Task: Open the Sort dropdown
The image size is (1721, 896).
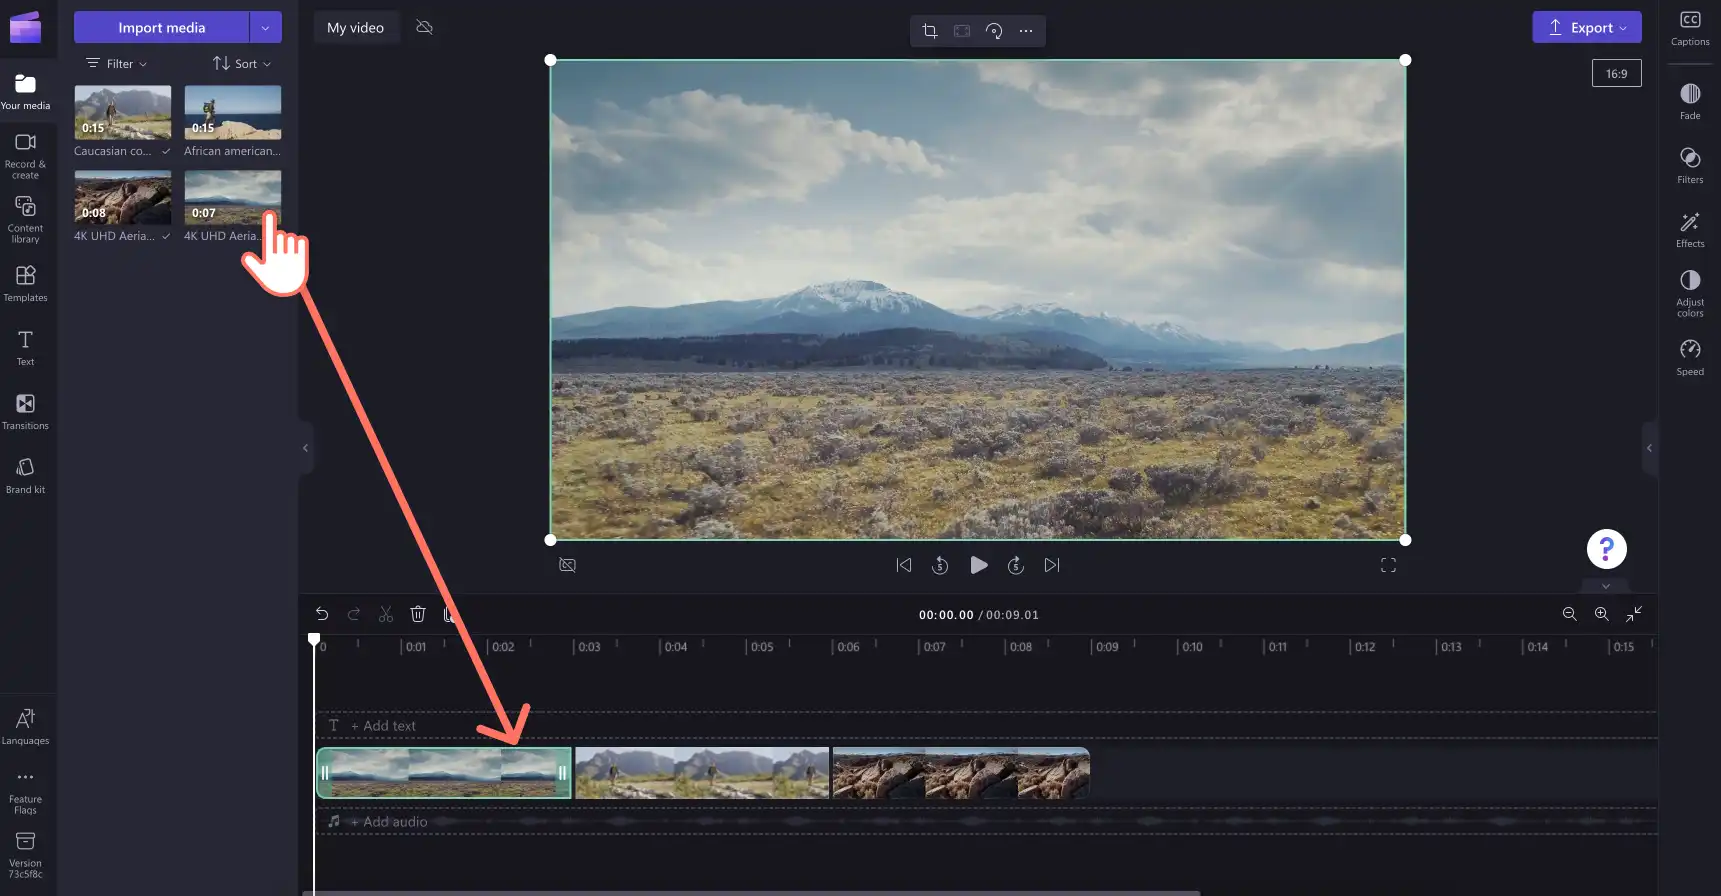Action: pos(242,63)
